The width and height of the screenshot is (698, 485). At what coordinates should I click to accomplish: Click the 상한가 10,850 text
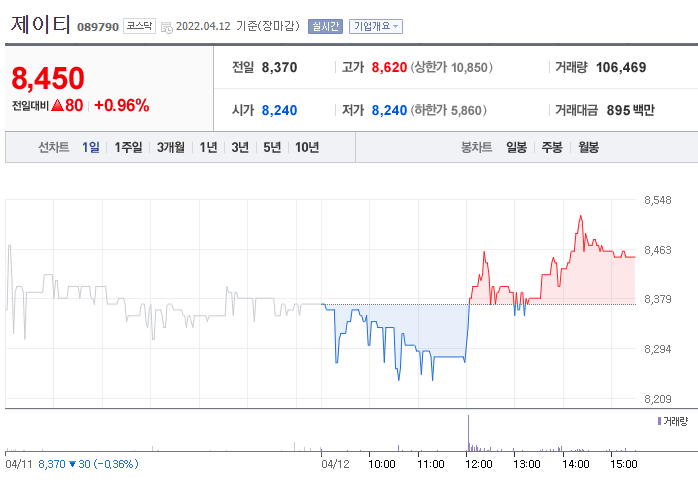[451, 67]
